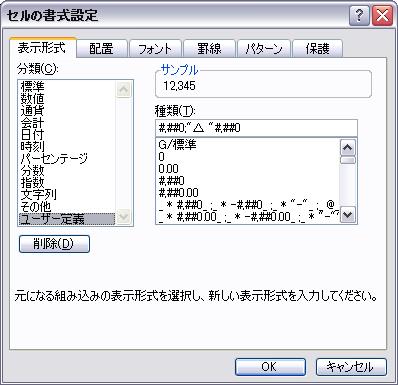Select the 0 format code
The height and width of the screenshot is (385, 398).
coord(247,157)
